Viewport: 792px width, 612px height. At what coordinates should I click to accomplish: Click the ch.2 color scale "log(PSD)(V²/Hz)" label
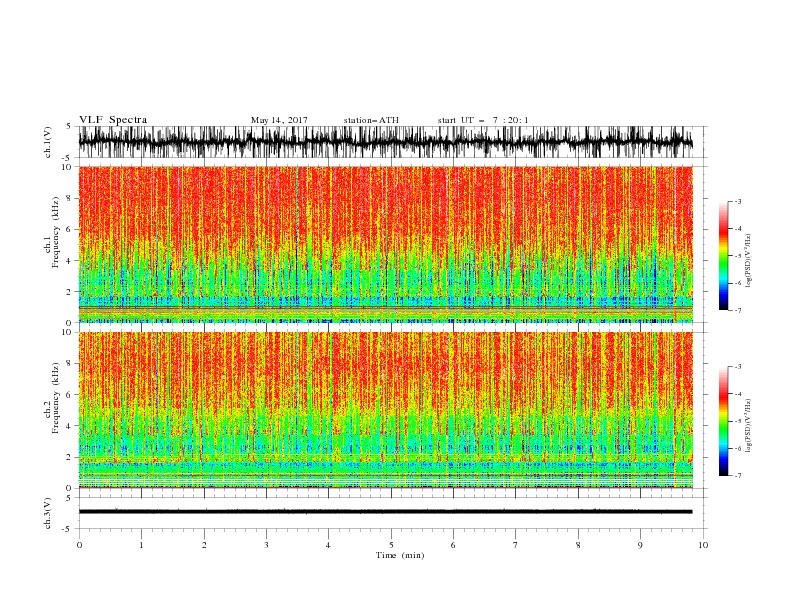[x=749, y=426]
